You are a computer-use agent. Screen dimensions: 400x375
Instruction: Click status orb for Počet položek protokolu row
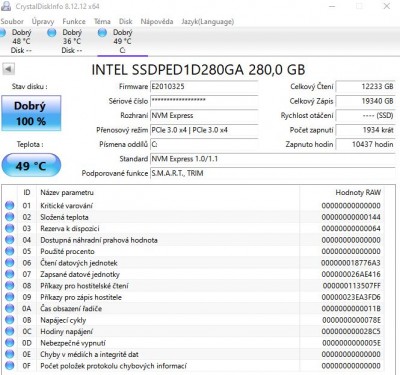(10, 366)
